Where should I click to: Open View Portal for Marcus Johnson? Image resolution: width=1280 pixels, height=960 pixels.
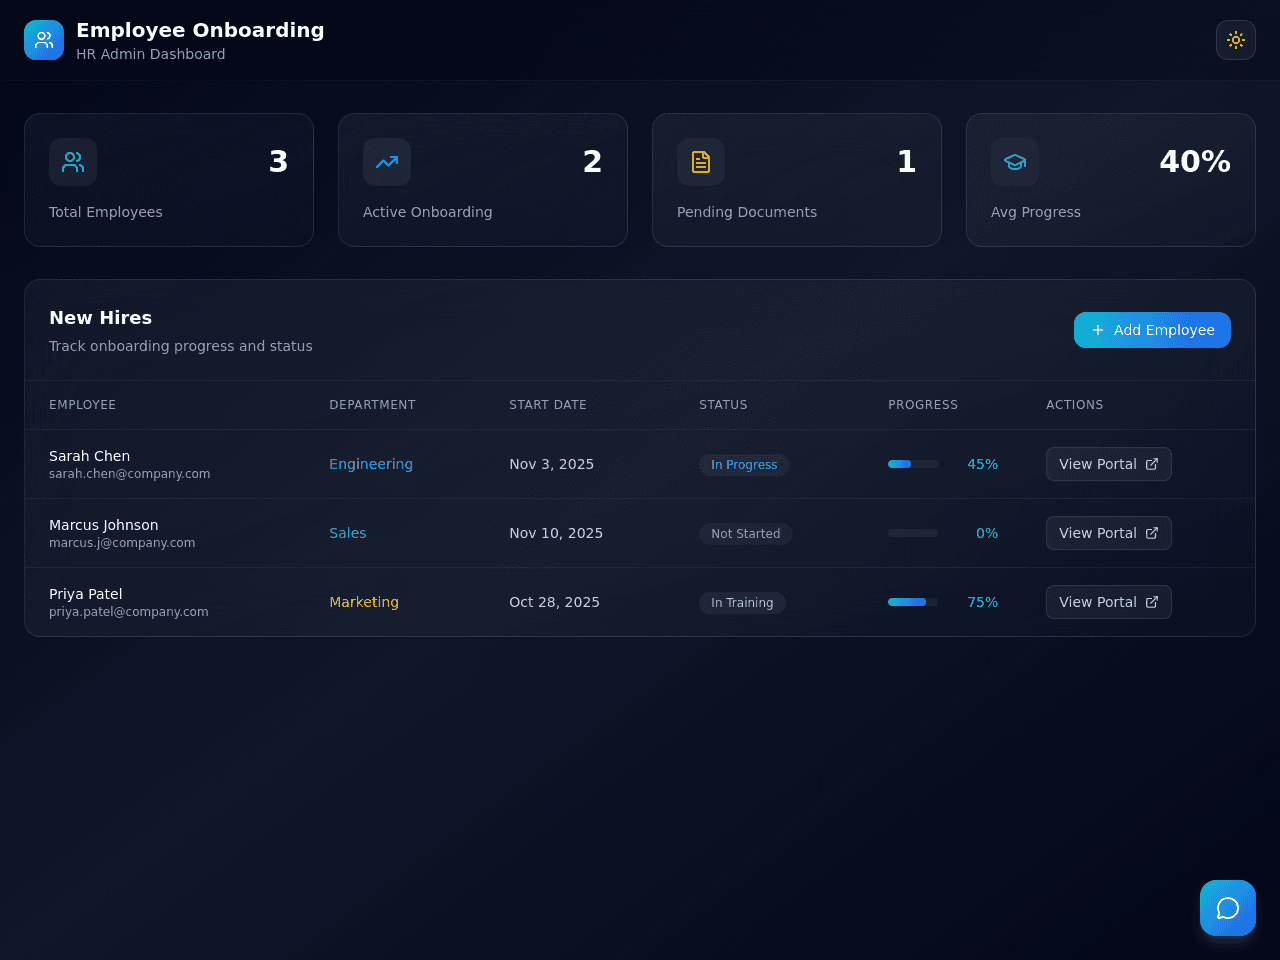click(x=1109, y=533)
